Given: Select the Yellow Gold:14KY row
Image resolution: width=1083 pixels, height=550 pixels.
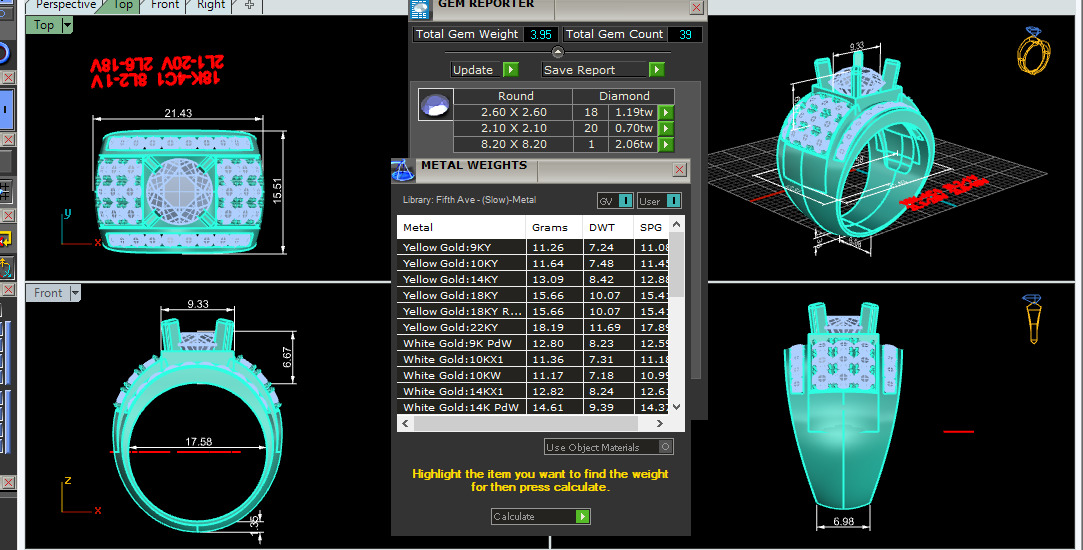Looking at the screenshot, I should point(533,279).
